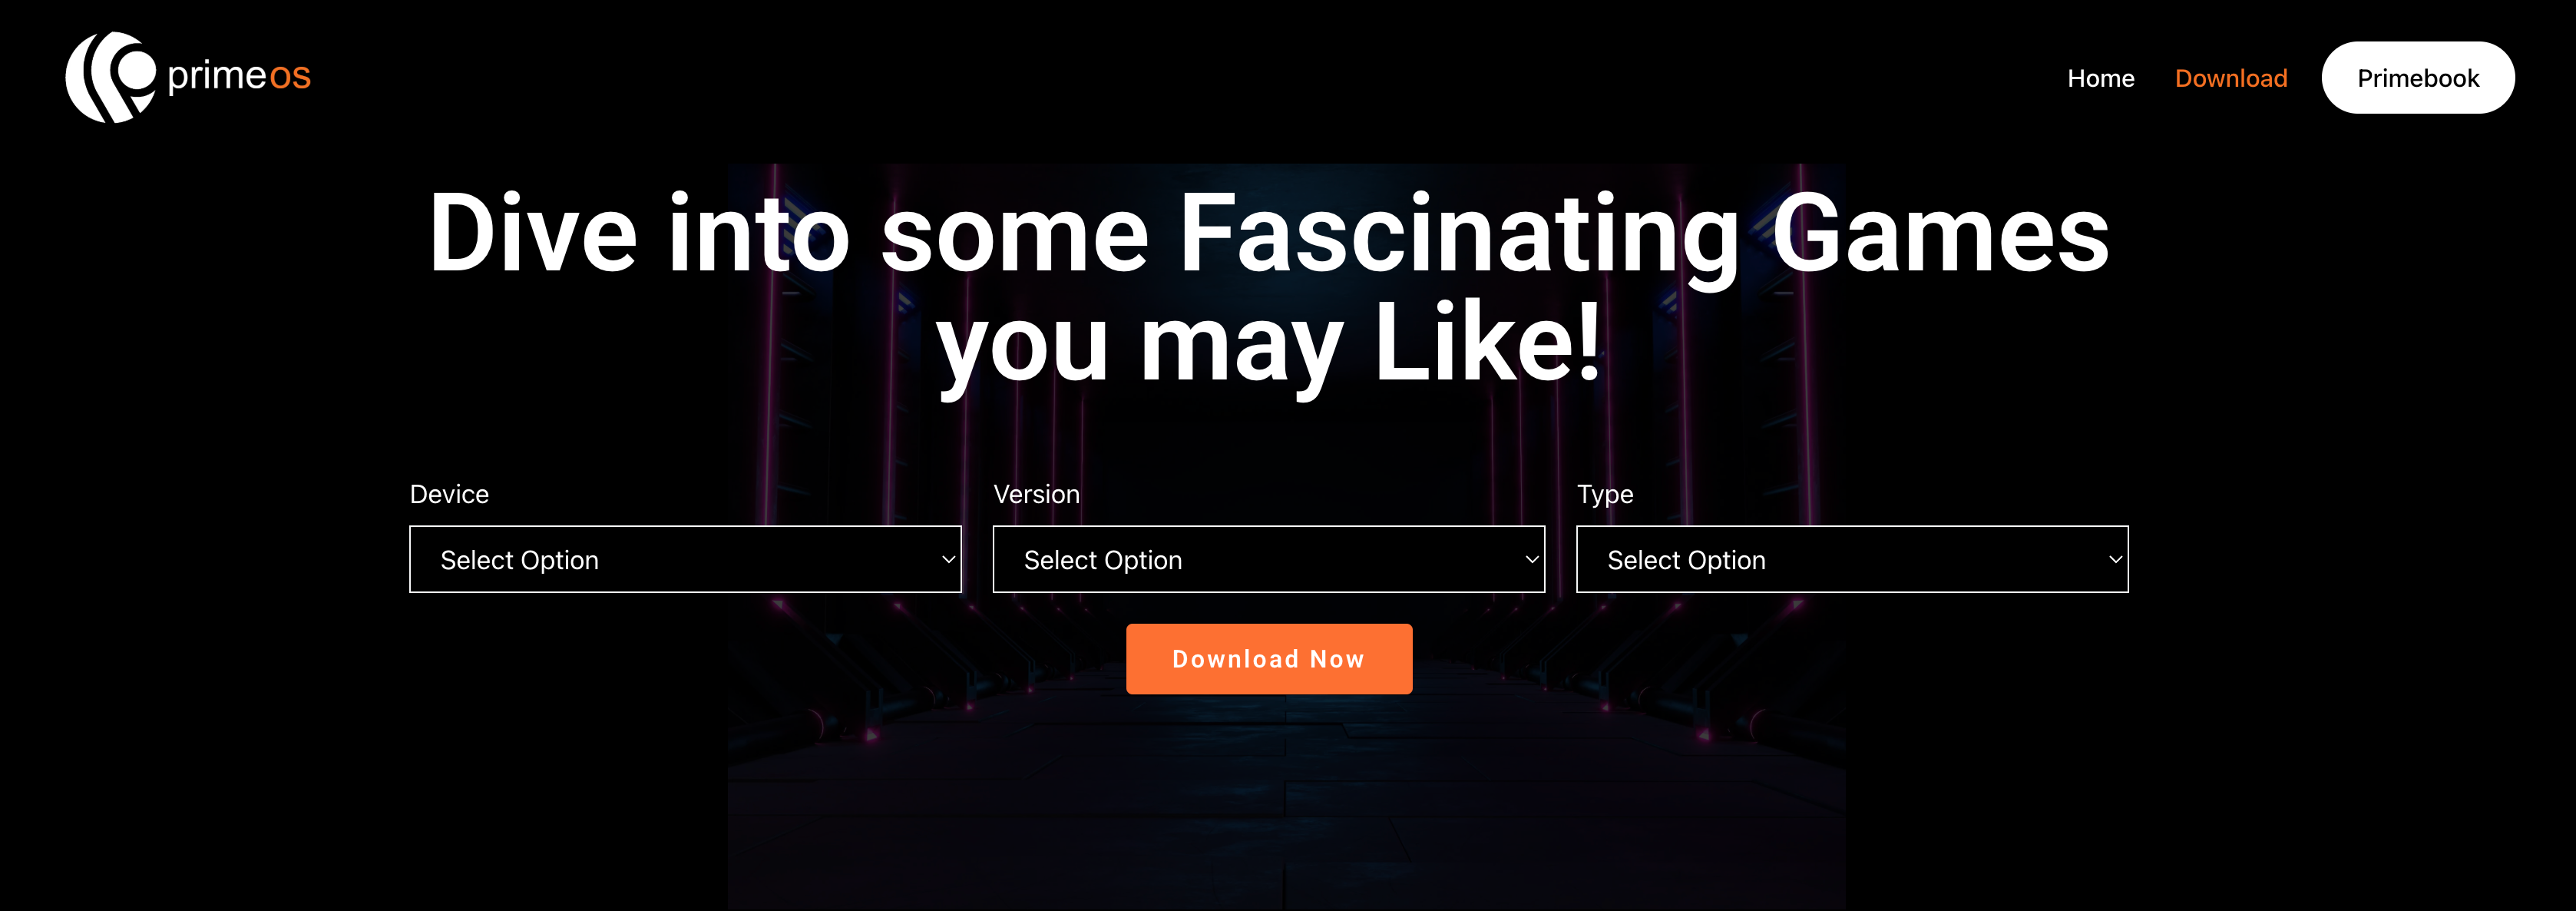Open the Type dropdown menu
Image resolution: width=2576 pixels, height=911 pixels.
coord(1851,559)
